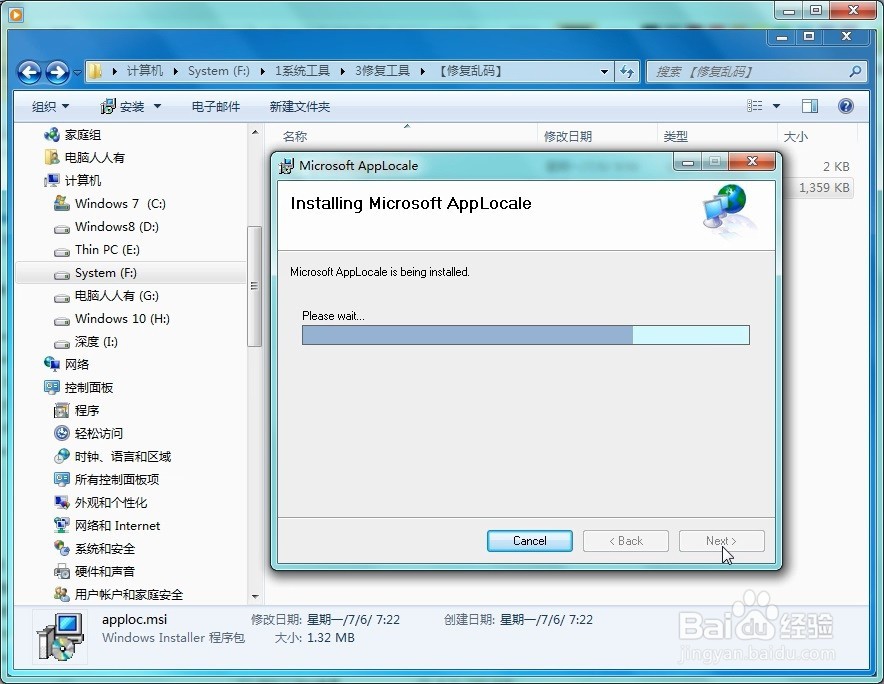The width and height of the screenshot is (884, 684).
Task: Click navigation pane scroll up arrow
Action: [x=255, y=133]
